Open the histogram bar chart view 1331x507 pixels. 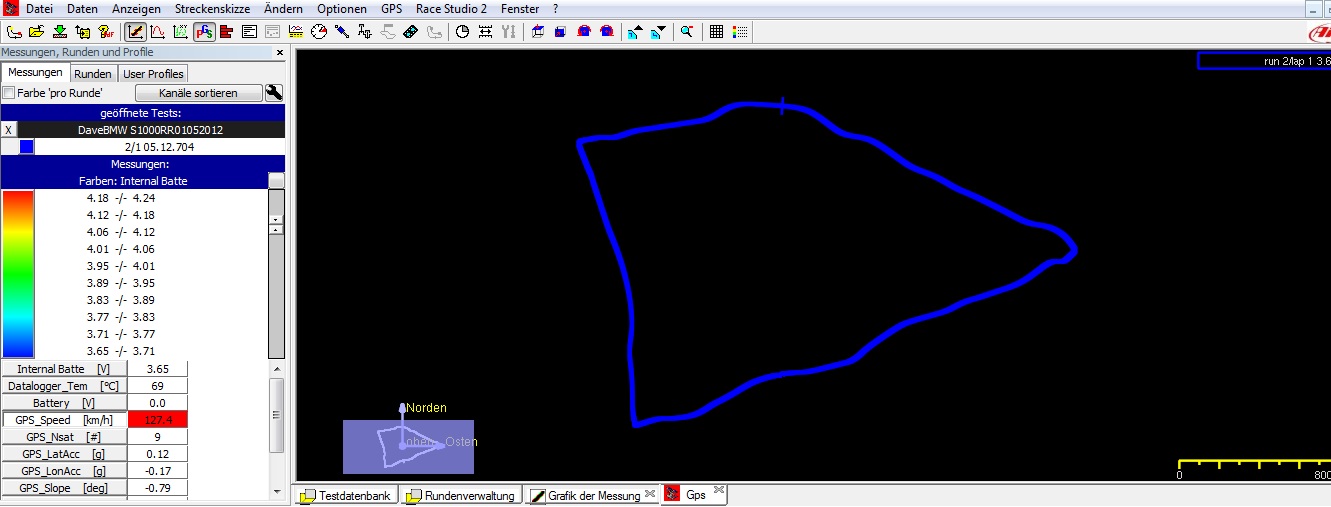pos(226,31)
